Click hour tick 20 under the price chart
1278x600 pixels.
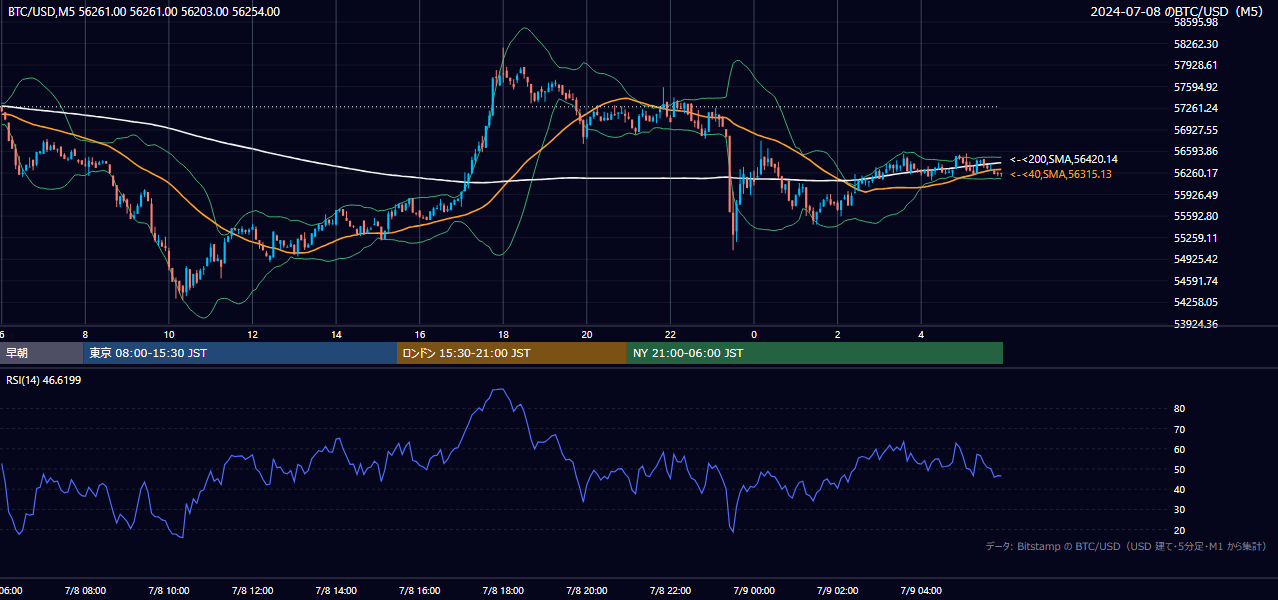[x=587, y=334]
